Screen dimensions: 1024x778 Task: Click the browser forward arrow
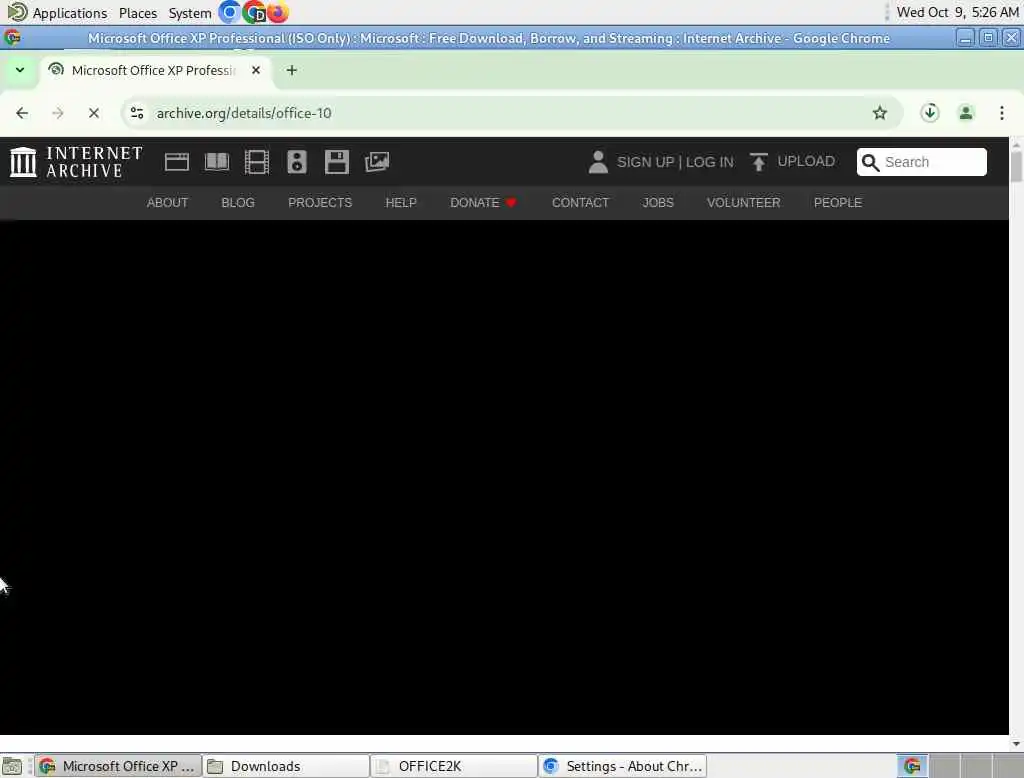coord(58,113)
